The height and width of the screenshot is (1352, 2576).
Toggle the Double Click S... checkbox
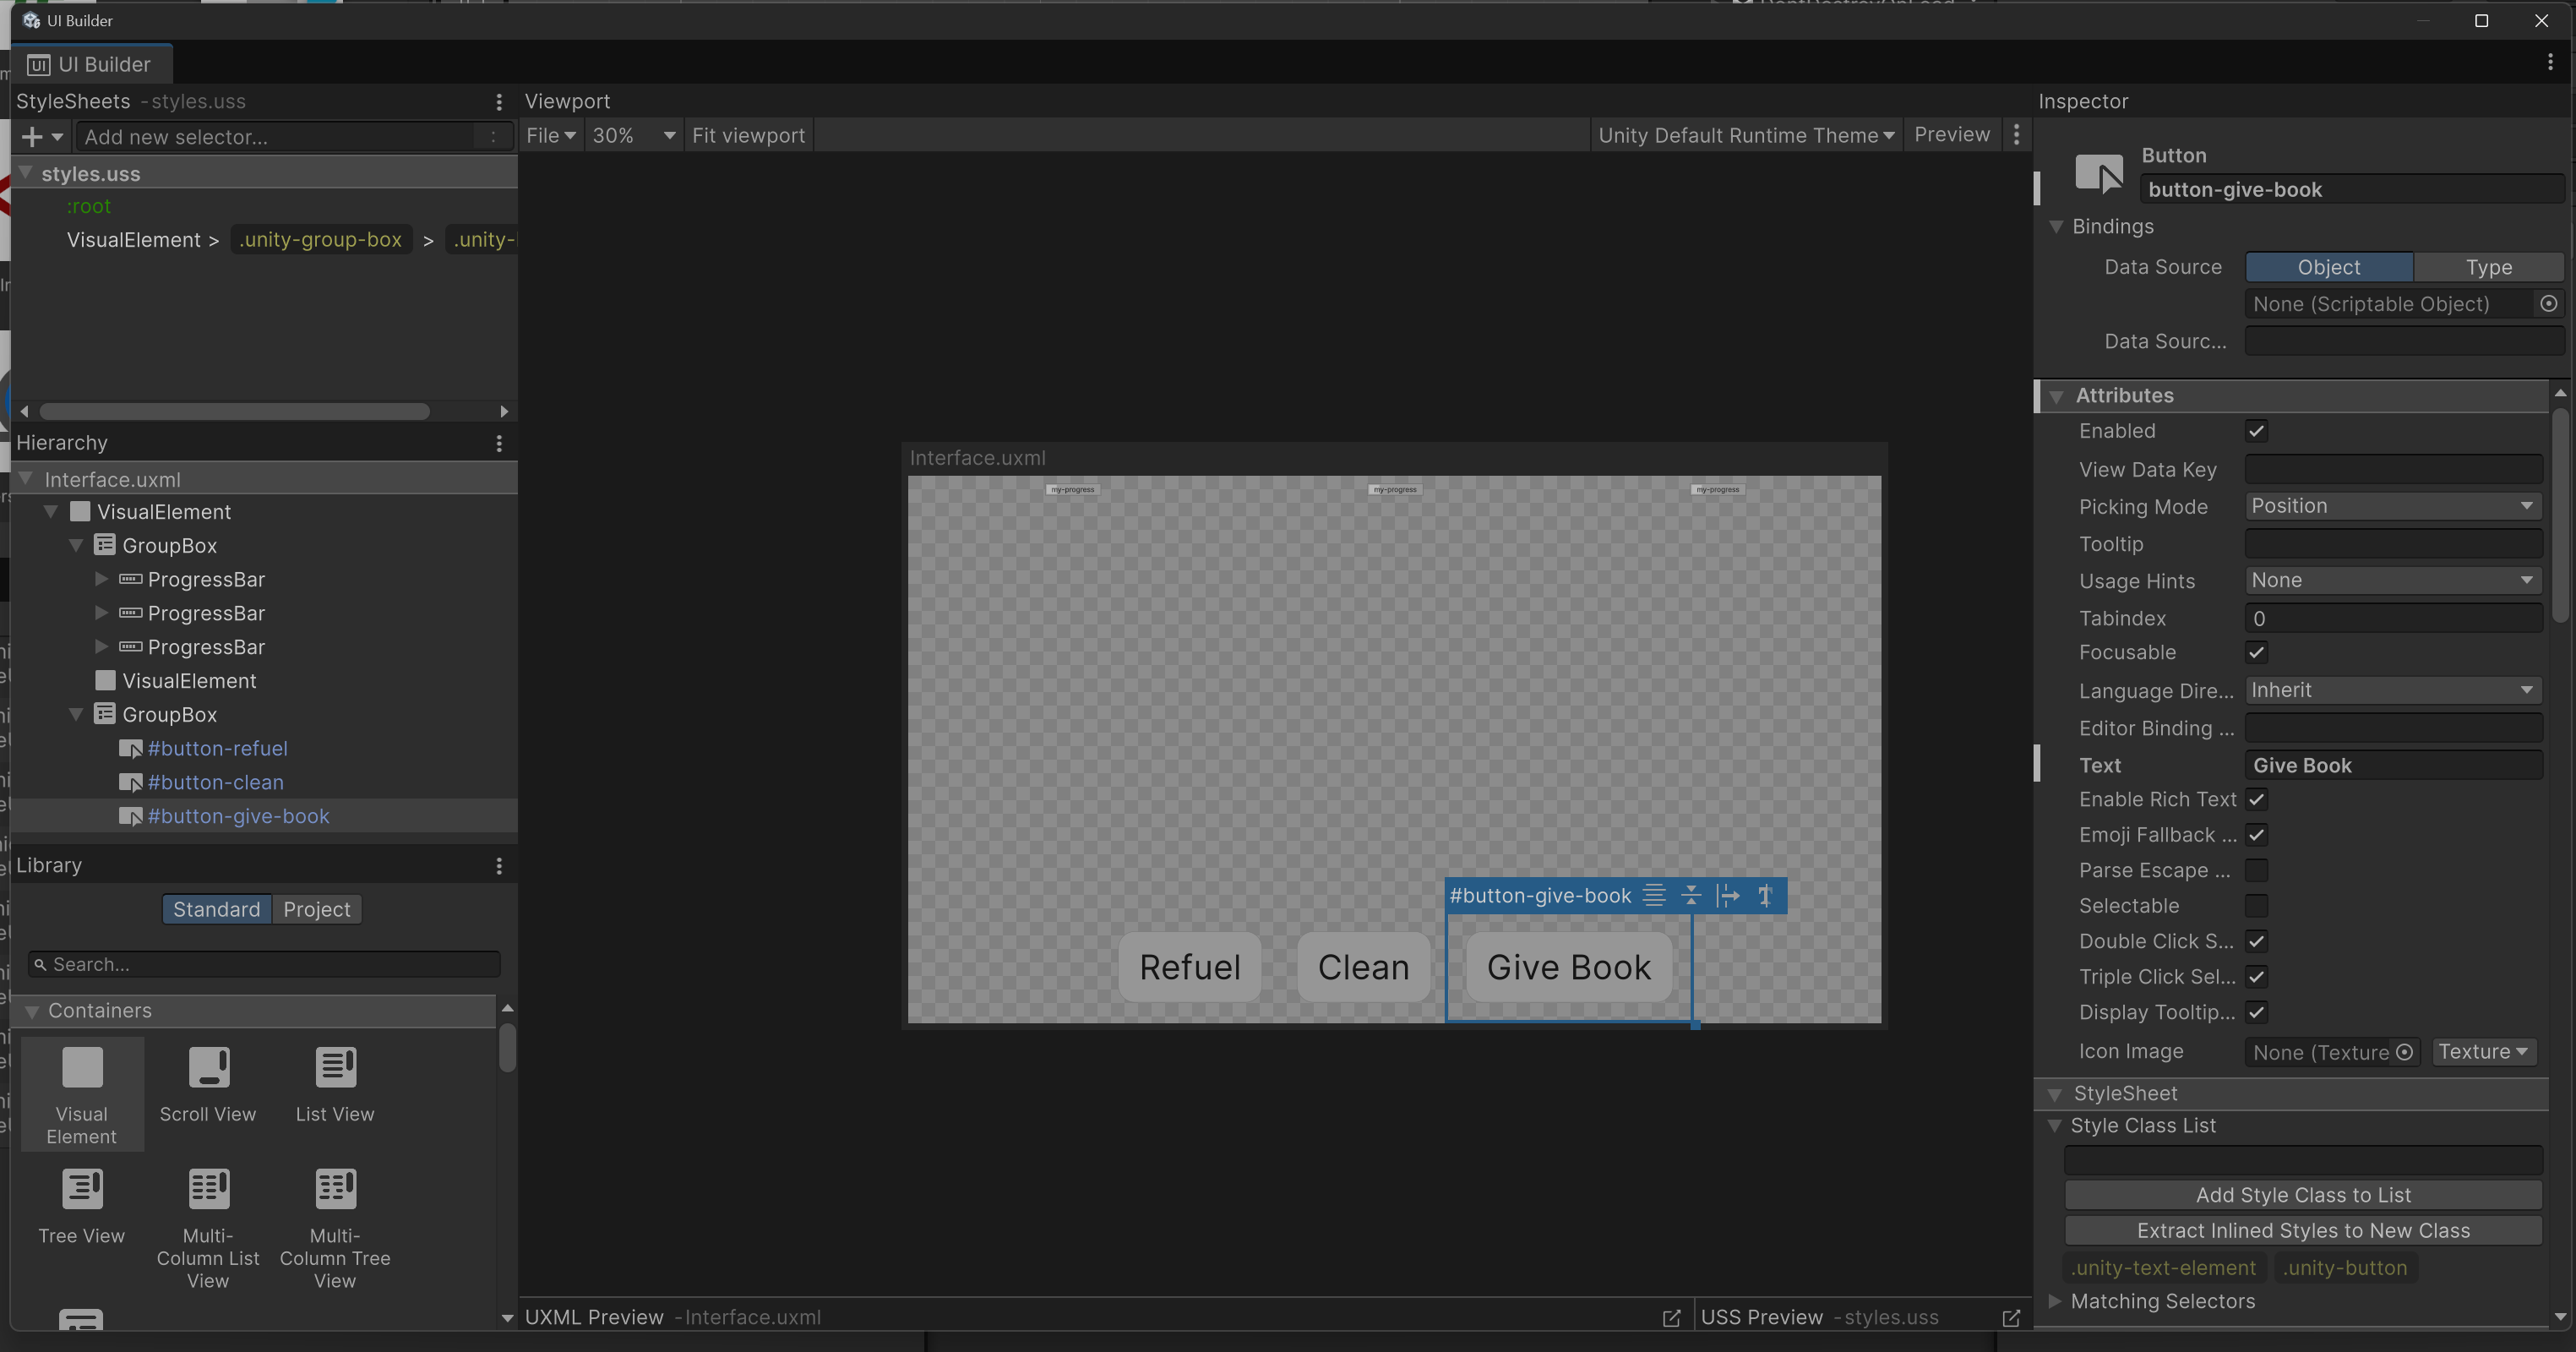point(2256,942)
